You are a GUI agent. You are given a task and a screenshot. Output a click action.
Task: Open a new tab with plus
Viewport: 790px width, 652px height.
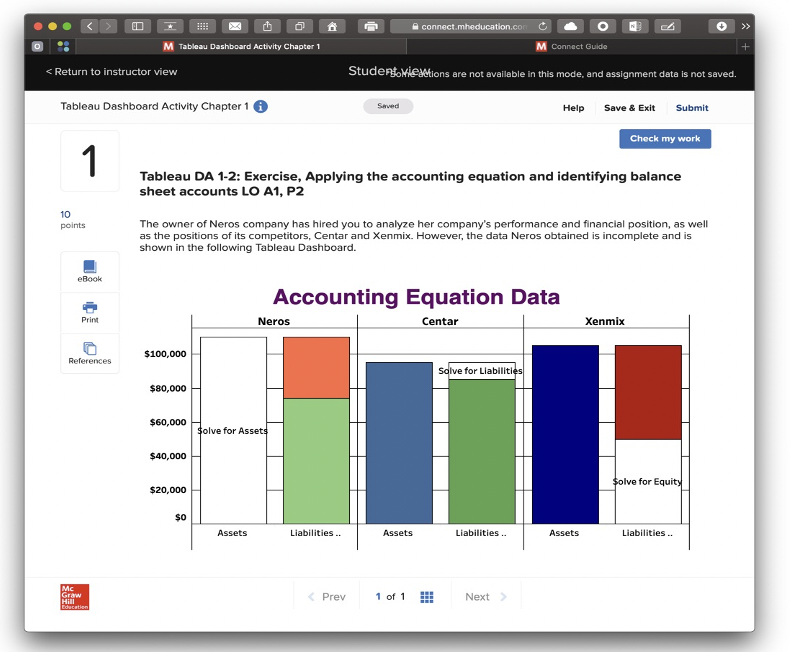(x=746, y=46)
